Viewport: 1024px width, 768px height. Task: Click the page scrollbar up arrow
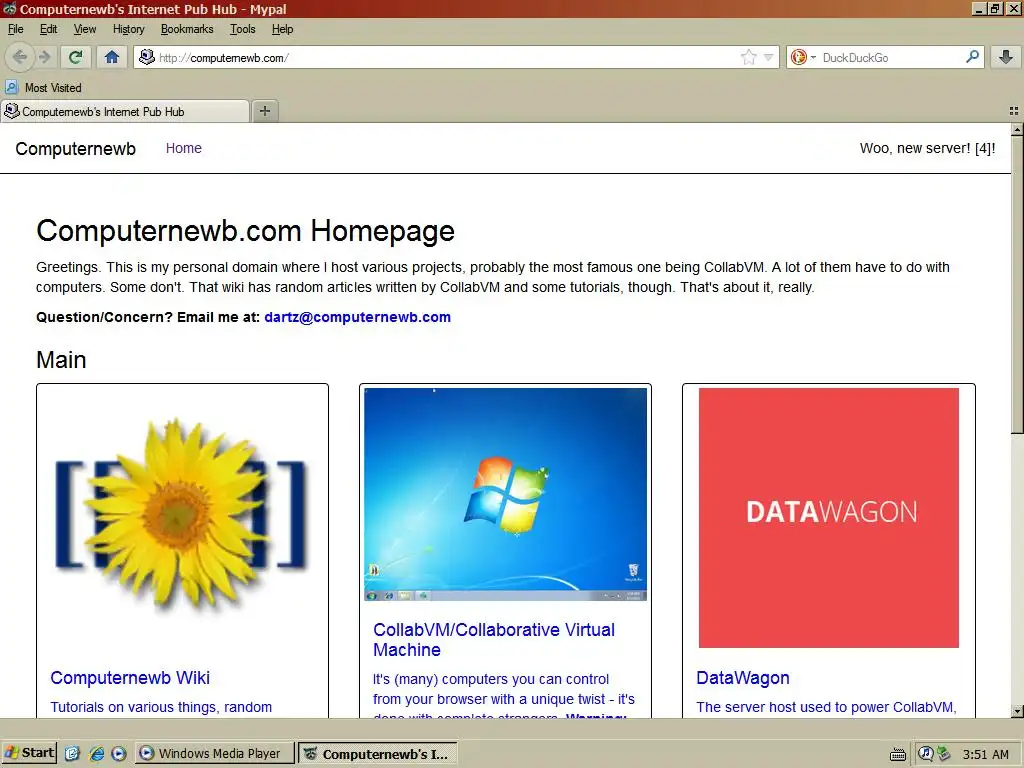click(x=1017, y=129)
